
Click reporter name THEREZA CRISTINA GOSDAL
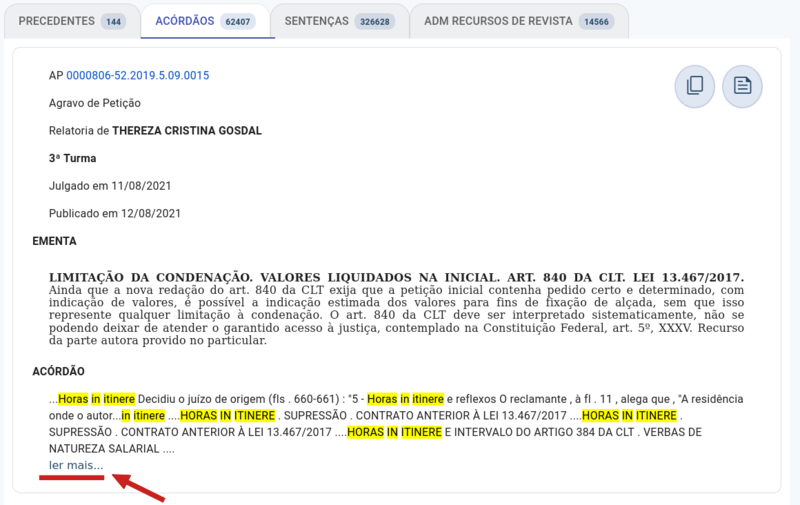[187, 131]
